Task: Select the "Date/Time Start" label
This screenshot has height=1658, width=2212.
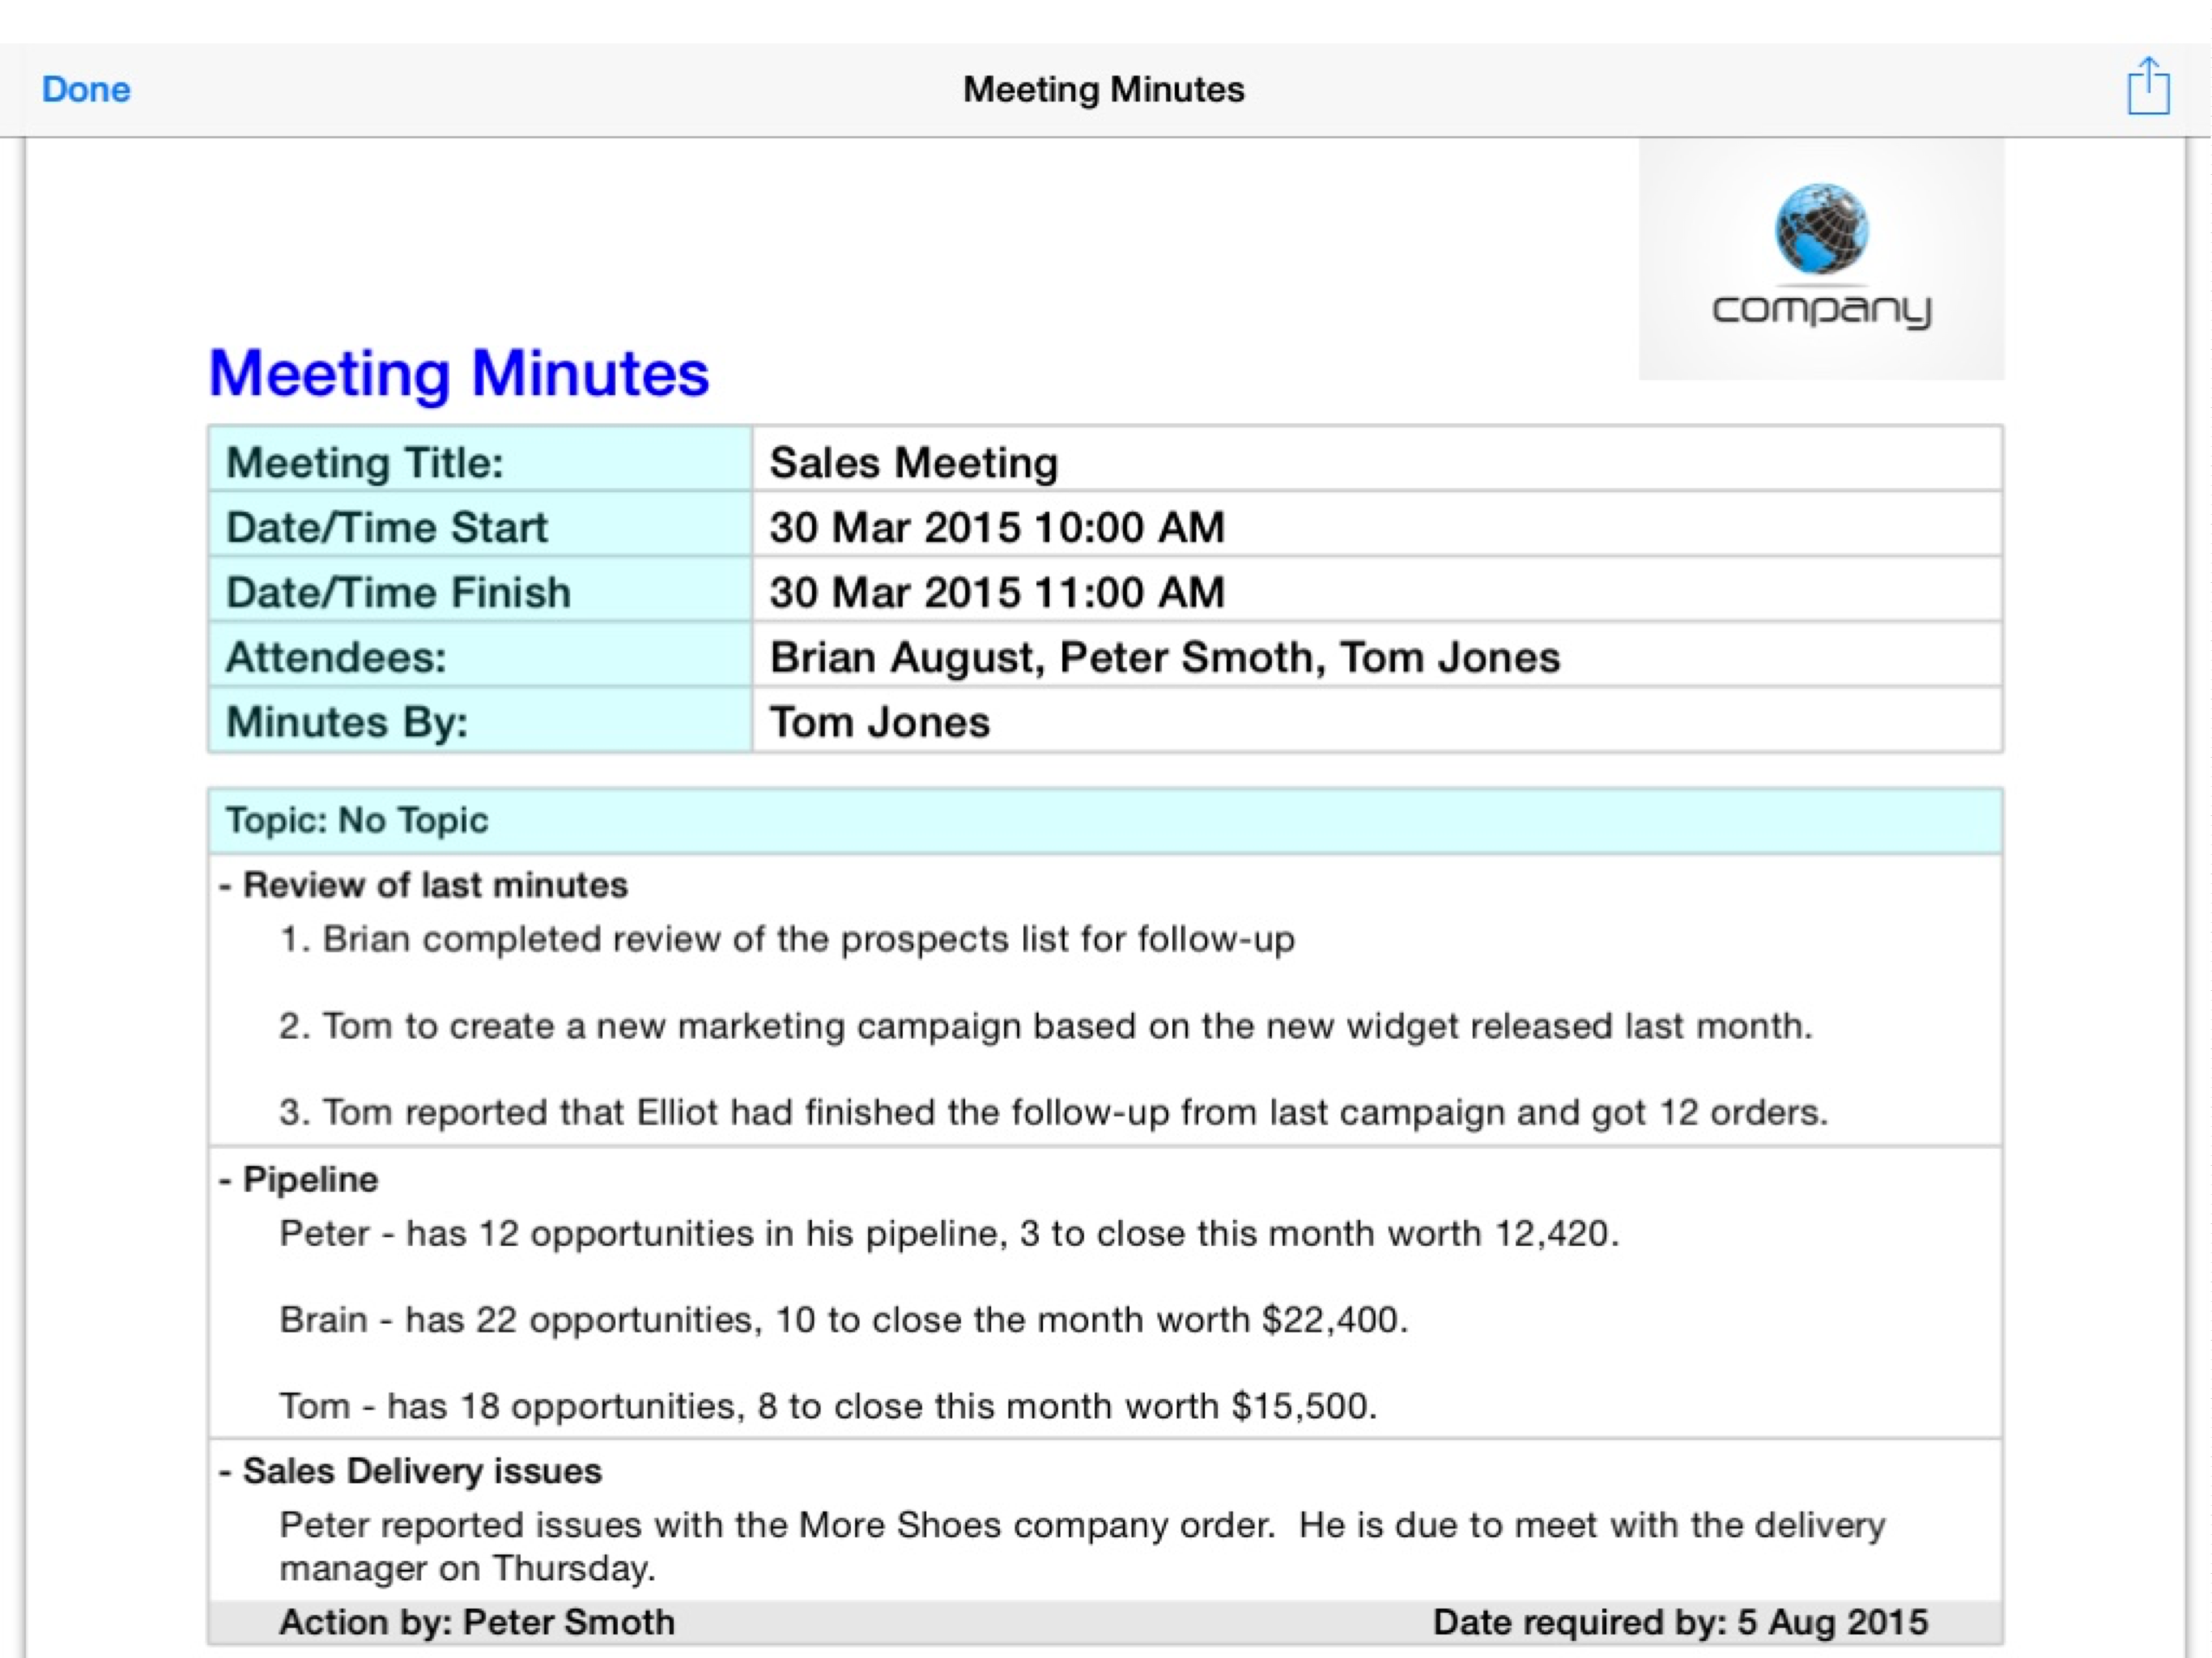Action: click(386, 527)
